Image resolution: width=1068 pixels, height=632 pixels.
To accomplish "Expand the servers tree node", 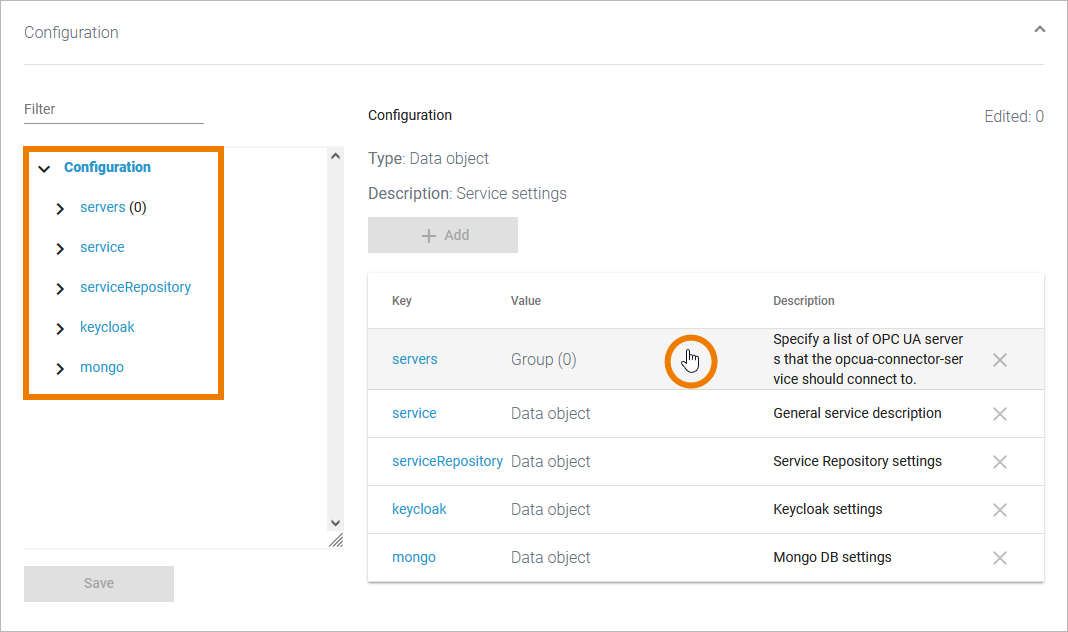I will tap(60, 209).
